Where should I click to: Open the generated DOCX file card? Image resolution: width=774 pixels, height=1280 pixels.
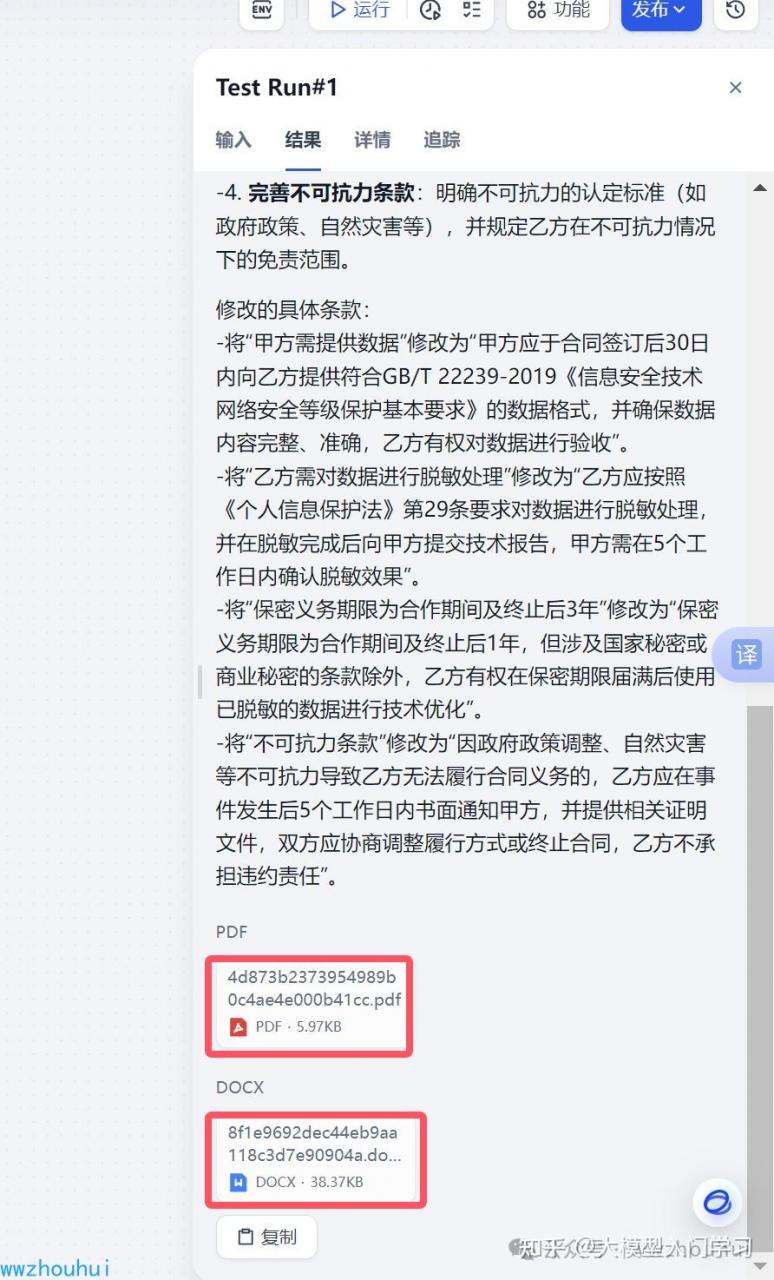point(315,1161)
